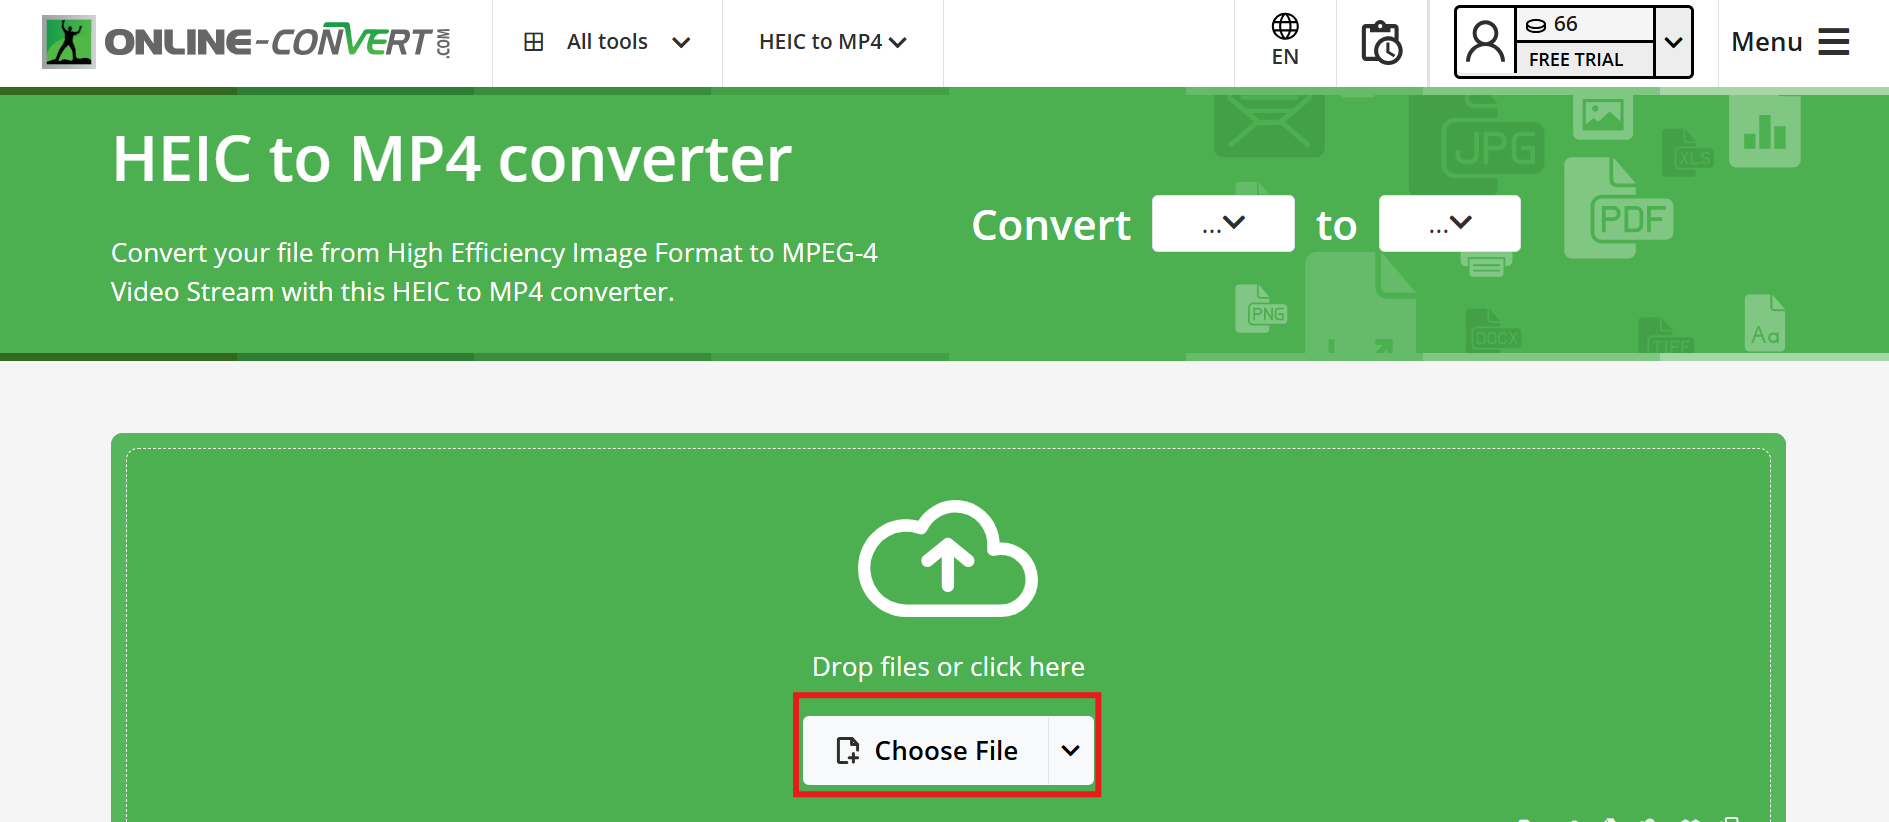Click the Choose File button

click(926, 750)
